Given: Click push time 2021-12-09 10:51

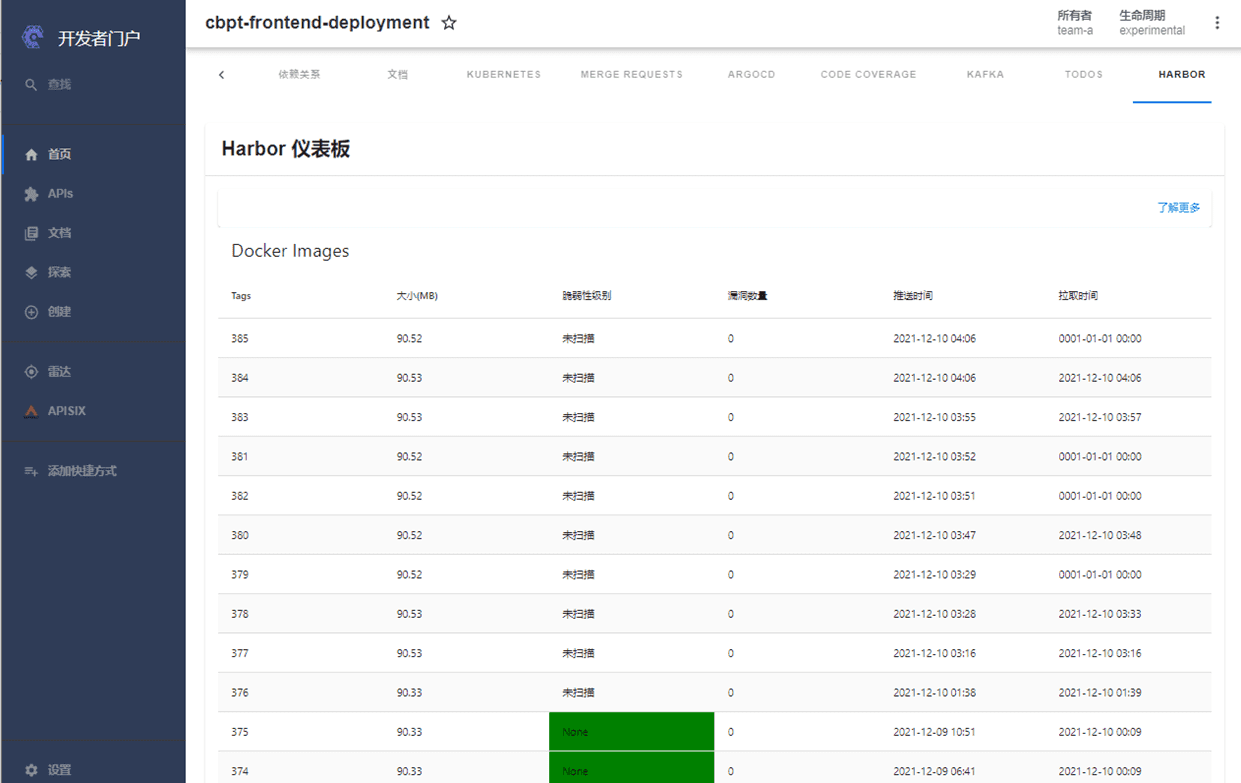Looking at the screenshot, I should pos(934,732).
